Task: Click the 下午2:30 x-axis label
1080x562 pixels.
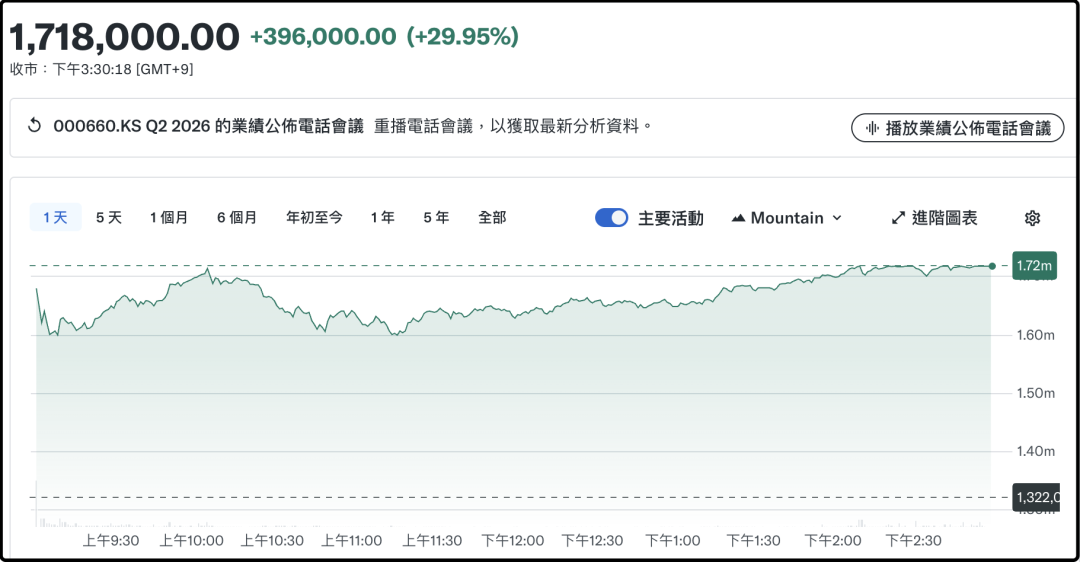Action: point(913,541)
